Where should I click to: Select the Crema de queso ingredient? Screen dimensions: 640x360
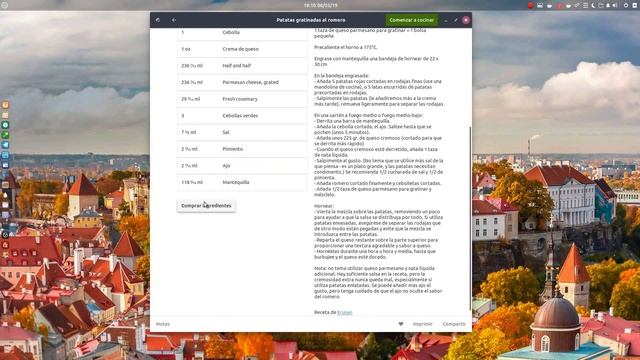pyautogui.click(x=242, y=49)
